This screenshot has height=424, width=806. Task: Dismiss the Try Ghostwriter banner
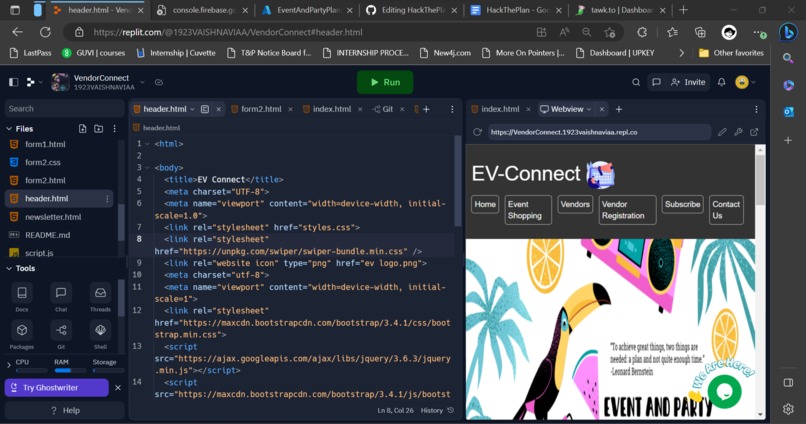pyautogui.click(x=118, y=388)
